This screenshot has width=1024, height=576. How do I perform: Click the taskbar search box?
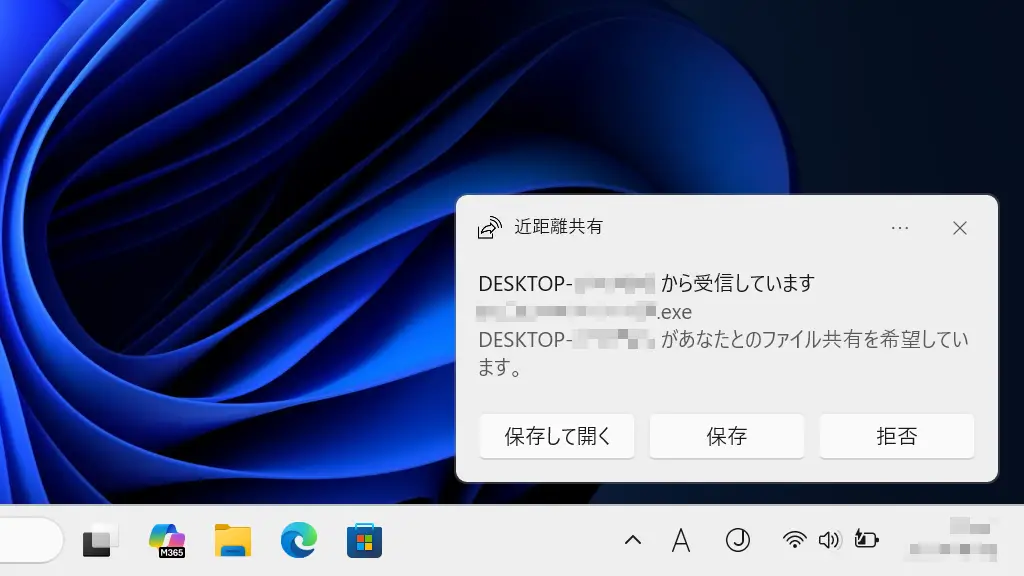pyautogui.click(x=30, y=541)
